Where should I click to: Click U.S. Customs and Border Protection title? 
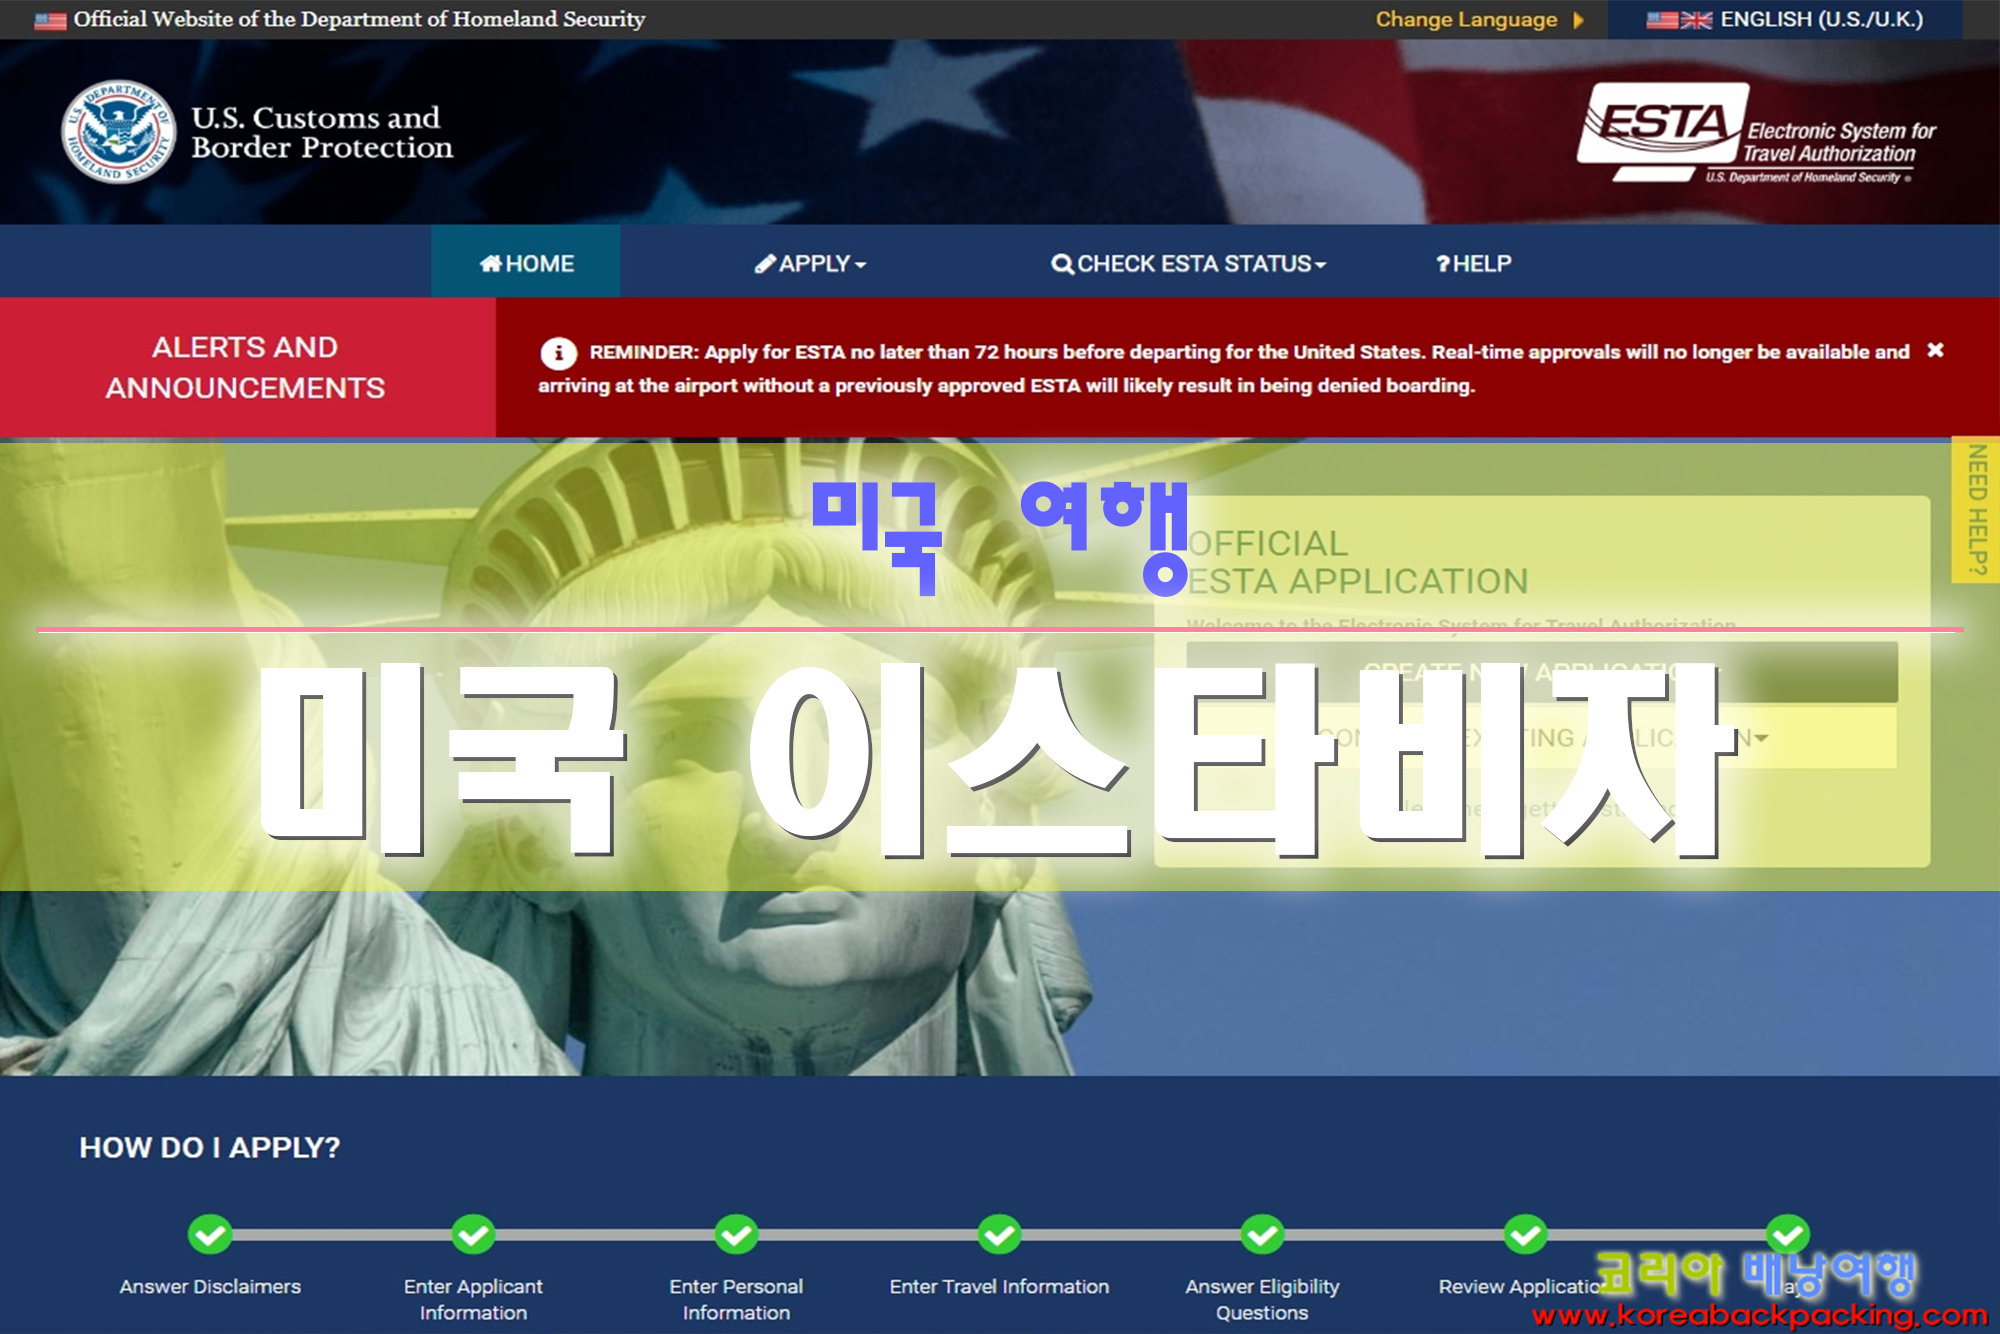pos(321,132)
